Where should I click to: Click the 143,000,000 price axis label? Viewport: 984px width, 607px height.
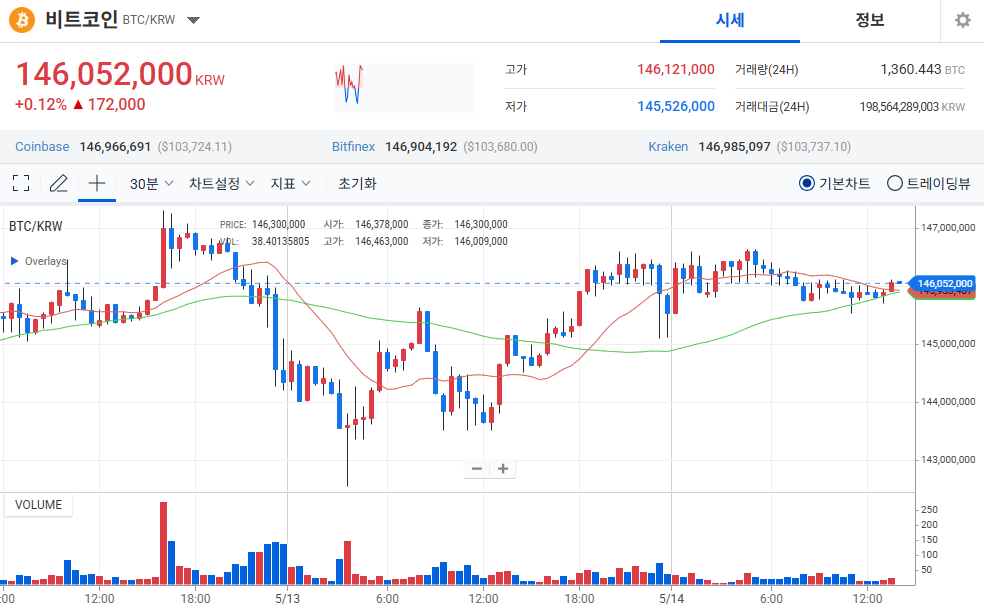(948, 459)
